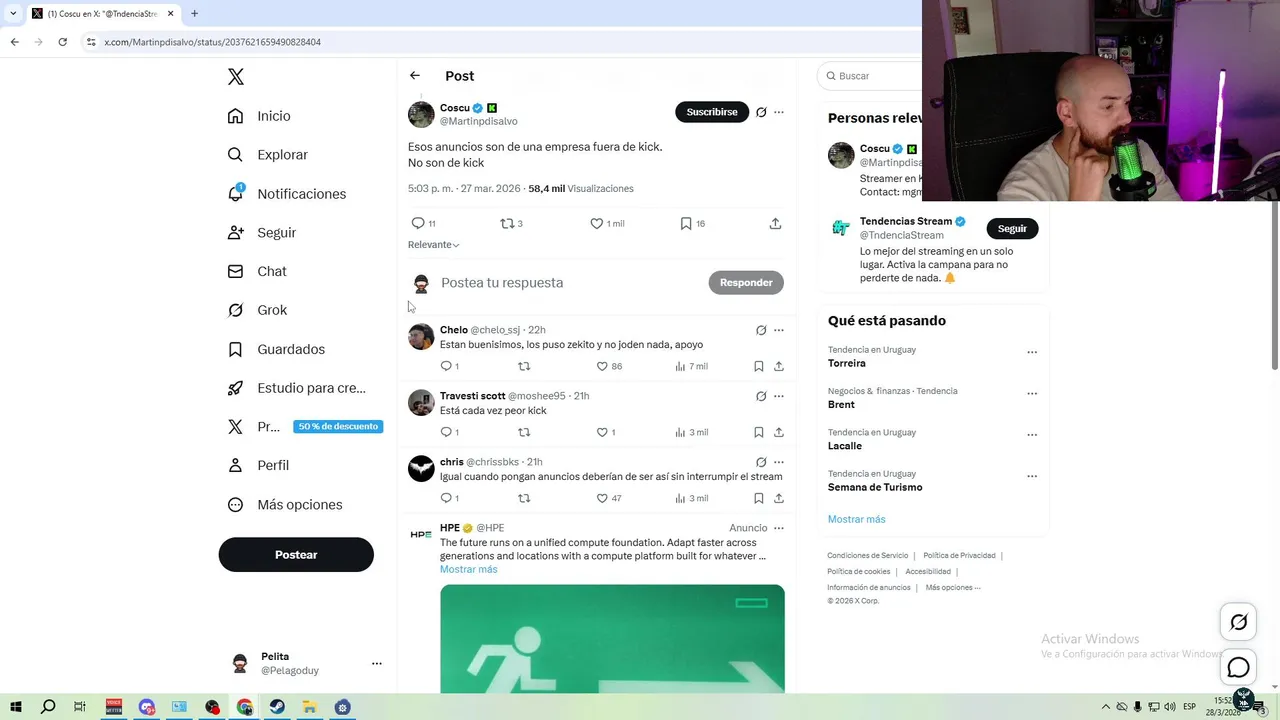The width and height of the screenshot is (1280, 720).
Task: Go back with the Post arrow
Action: pos(415,76)
